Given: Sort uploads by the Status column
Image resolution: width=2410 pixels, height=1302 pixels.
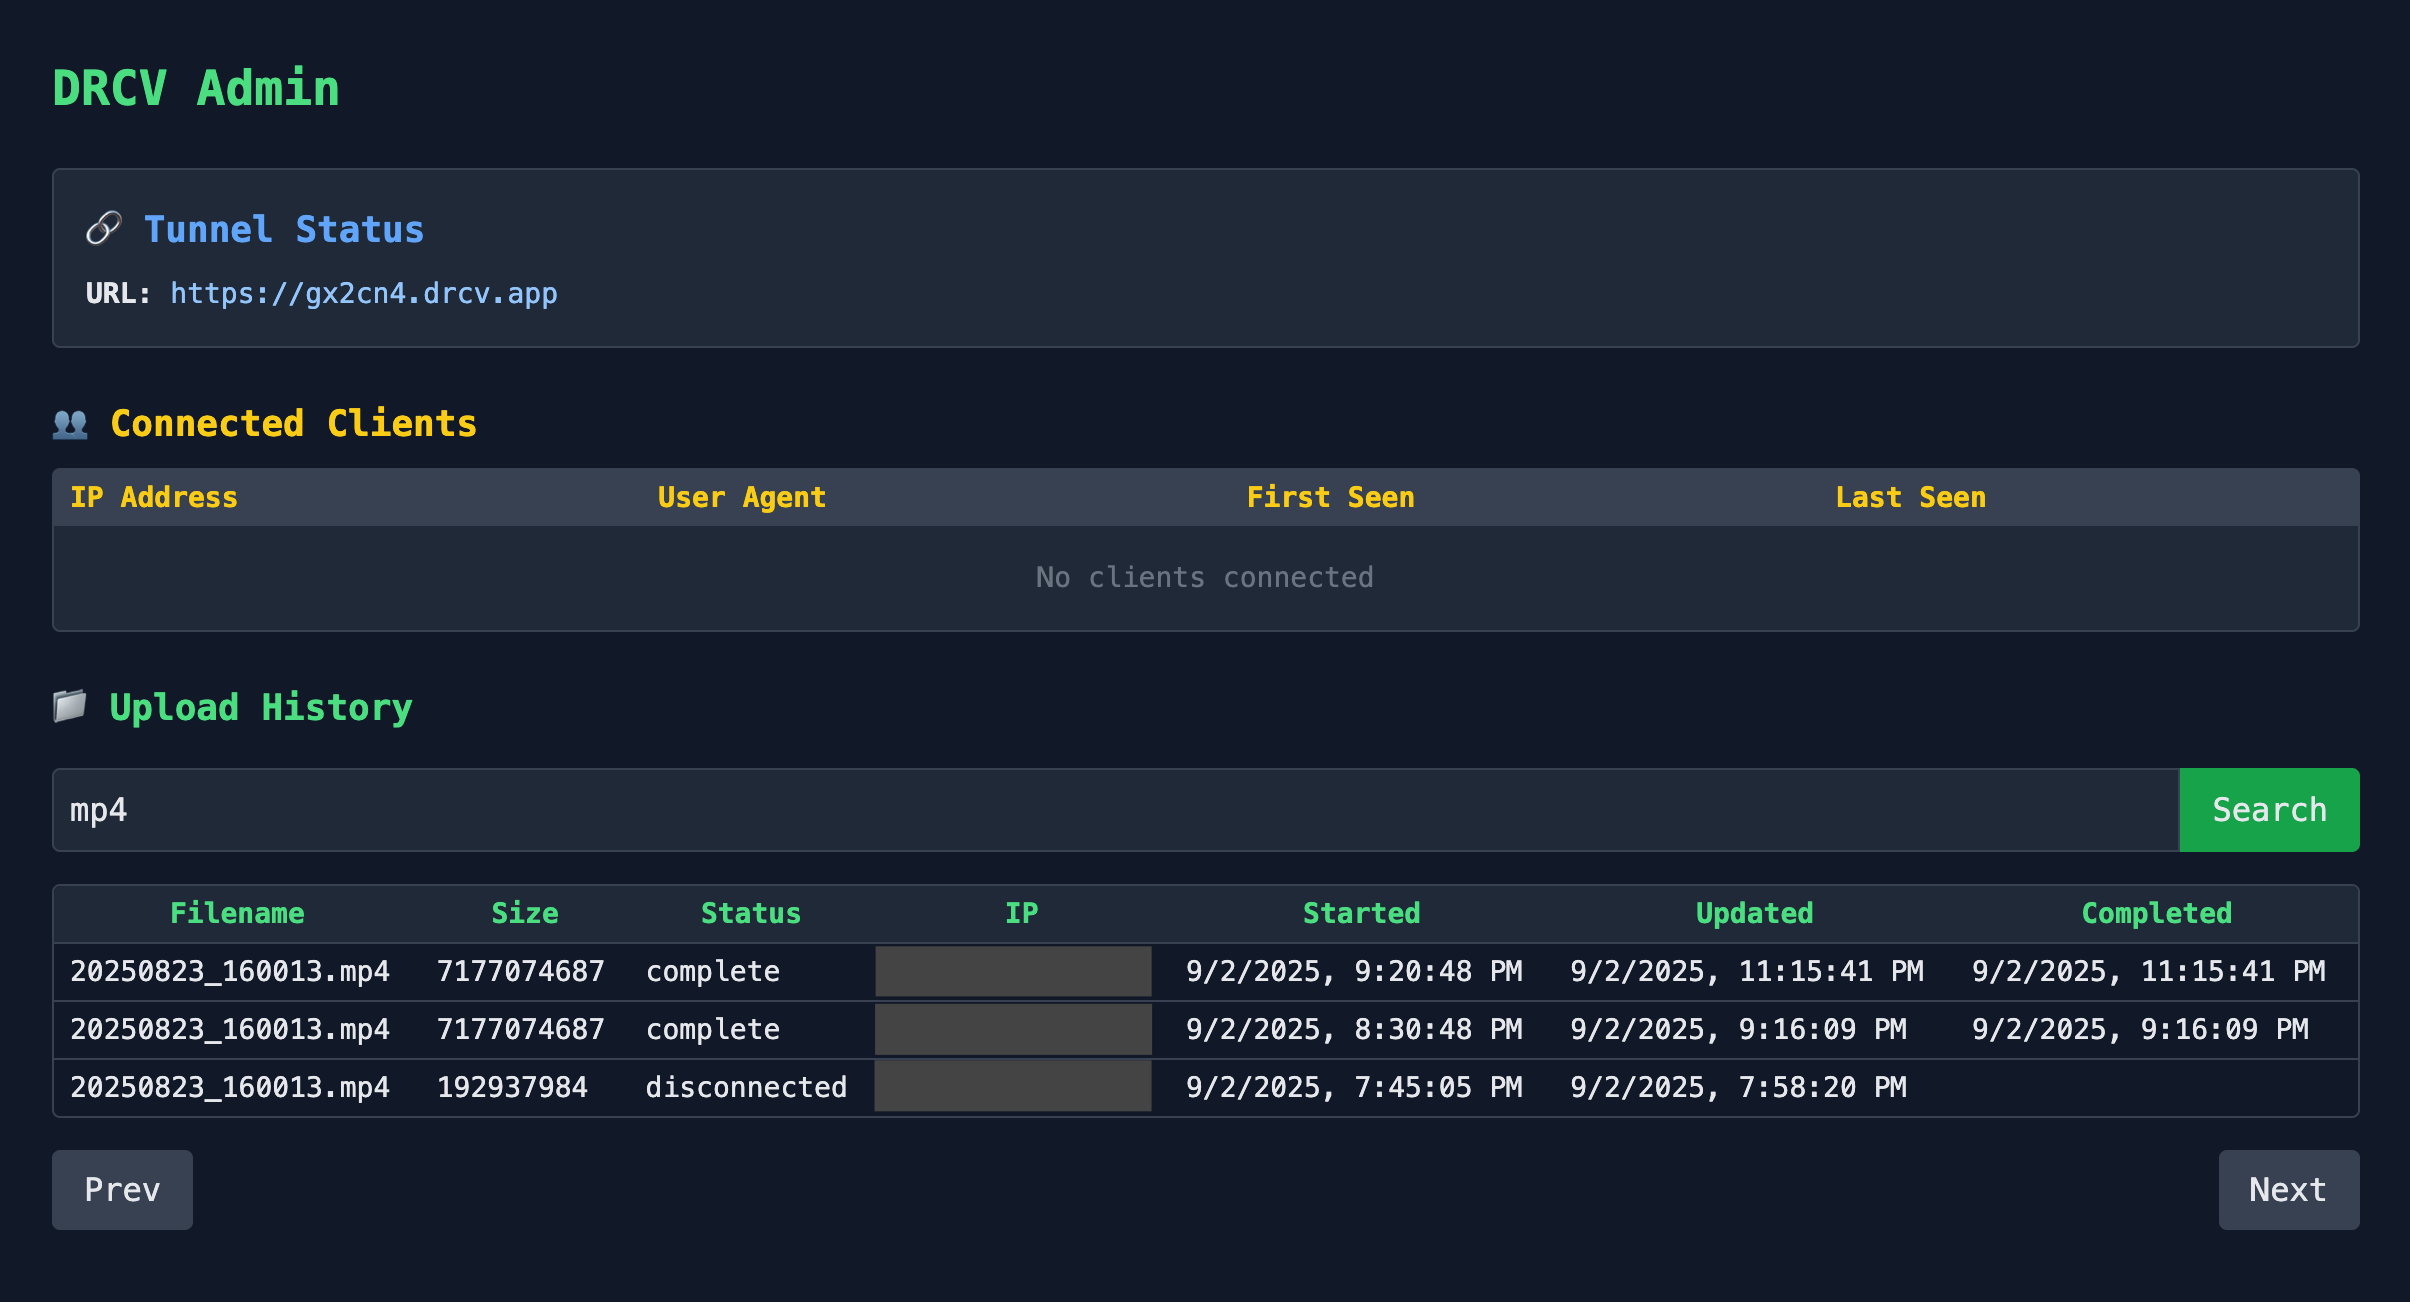Looking at the screenshot, I should click(x=750, y=913).
